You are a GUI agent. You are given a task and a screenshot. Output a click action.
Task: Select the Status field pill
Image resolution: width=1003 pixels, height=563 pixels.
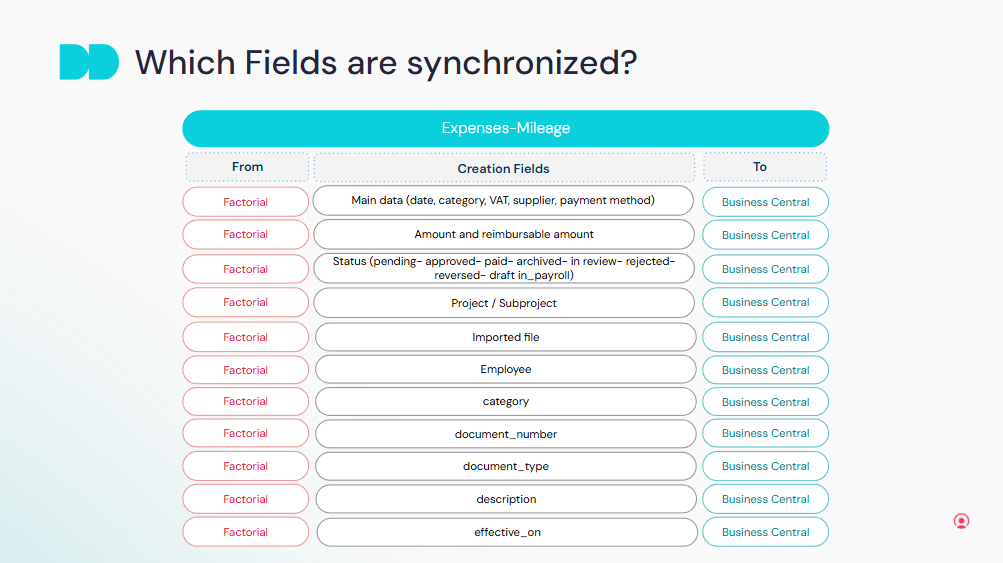(x=504, y=268)
